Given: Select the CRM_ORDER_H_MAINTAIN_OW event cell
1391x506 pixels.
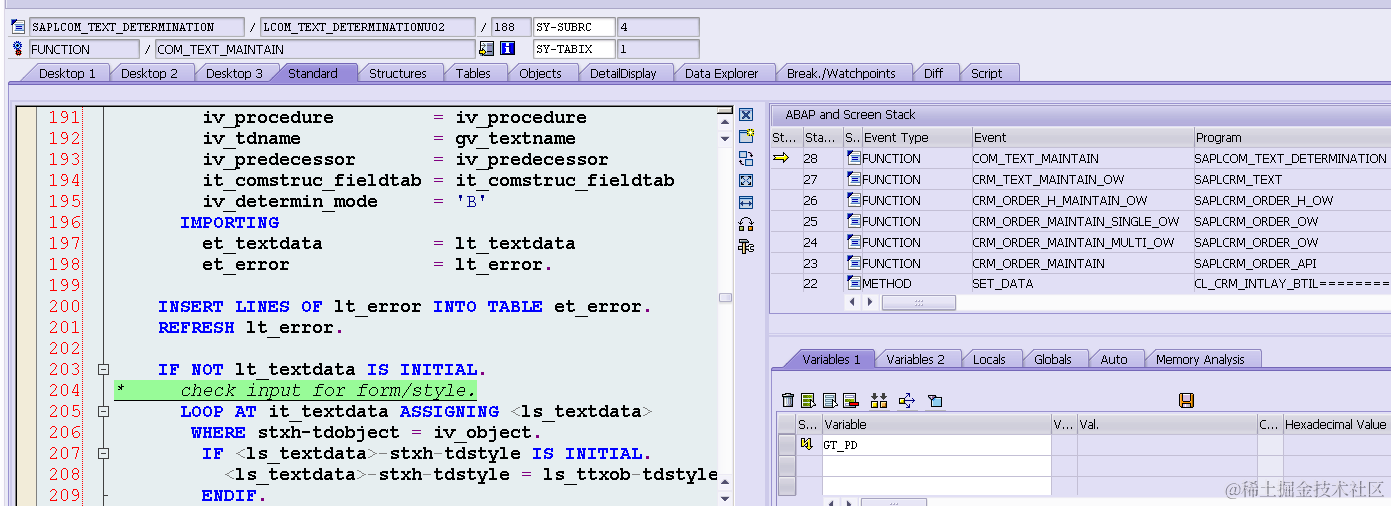Looking at the screenshot, I should pyautogui.click(x=1082, y=200).
